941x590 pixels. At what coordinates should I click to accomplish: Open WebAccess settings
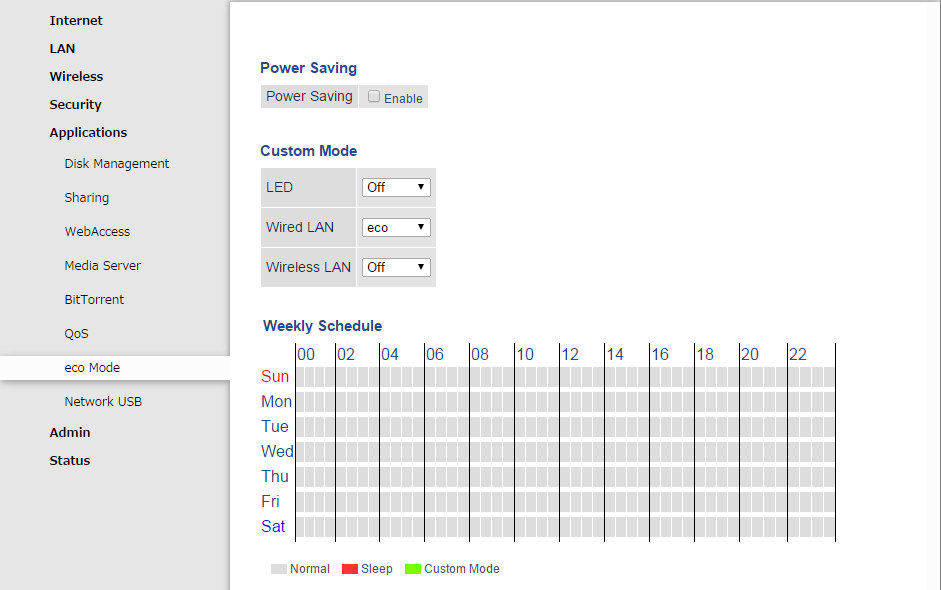(97, 232)
